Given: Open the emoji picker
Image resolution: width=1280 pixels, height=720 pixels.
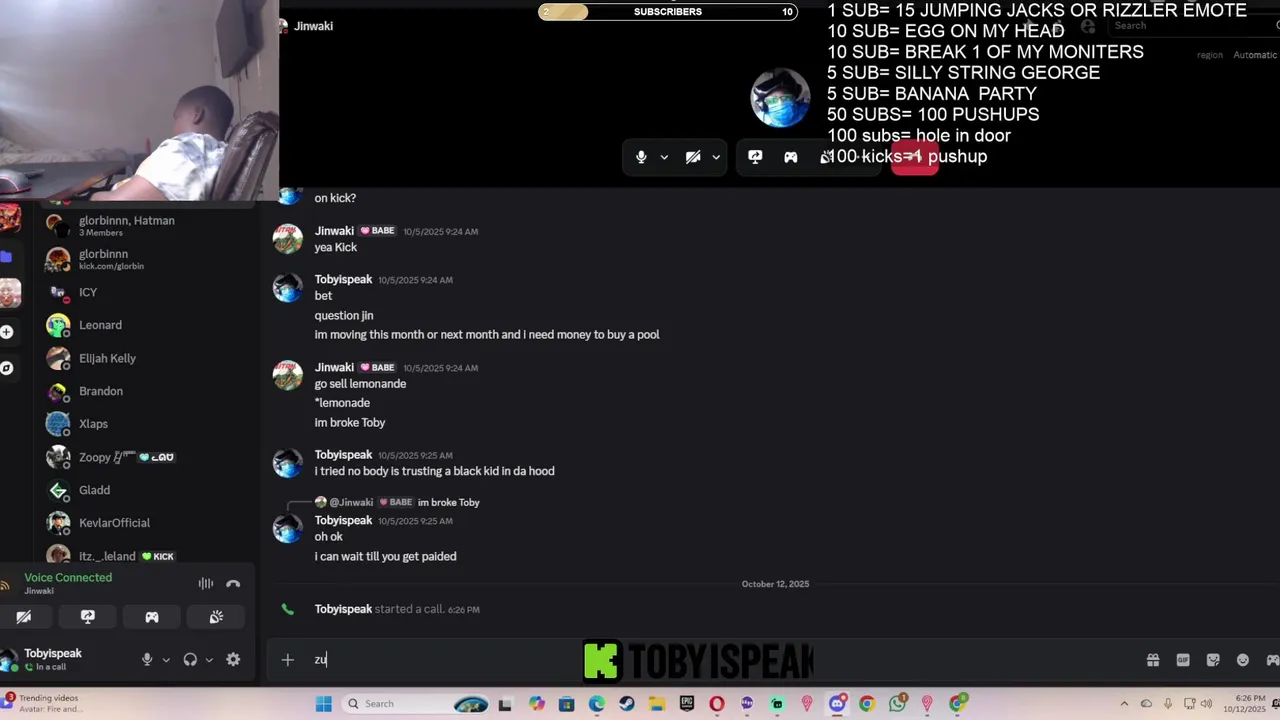Looking at the screenshot, I should (x=1243, y=660).
